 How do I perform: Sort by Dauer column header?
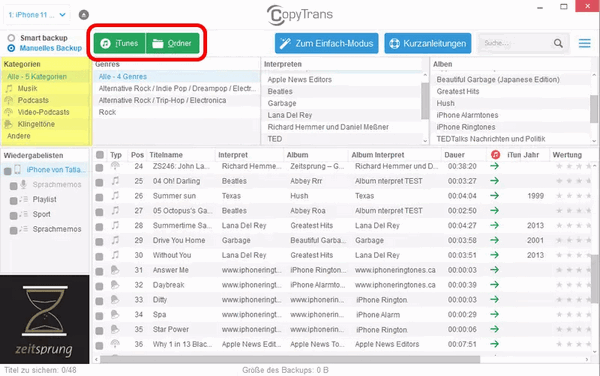pyautogui.click(x=454, y=155)
